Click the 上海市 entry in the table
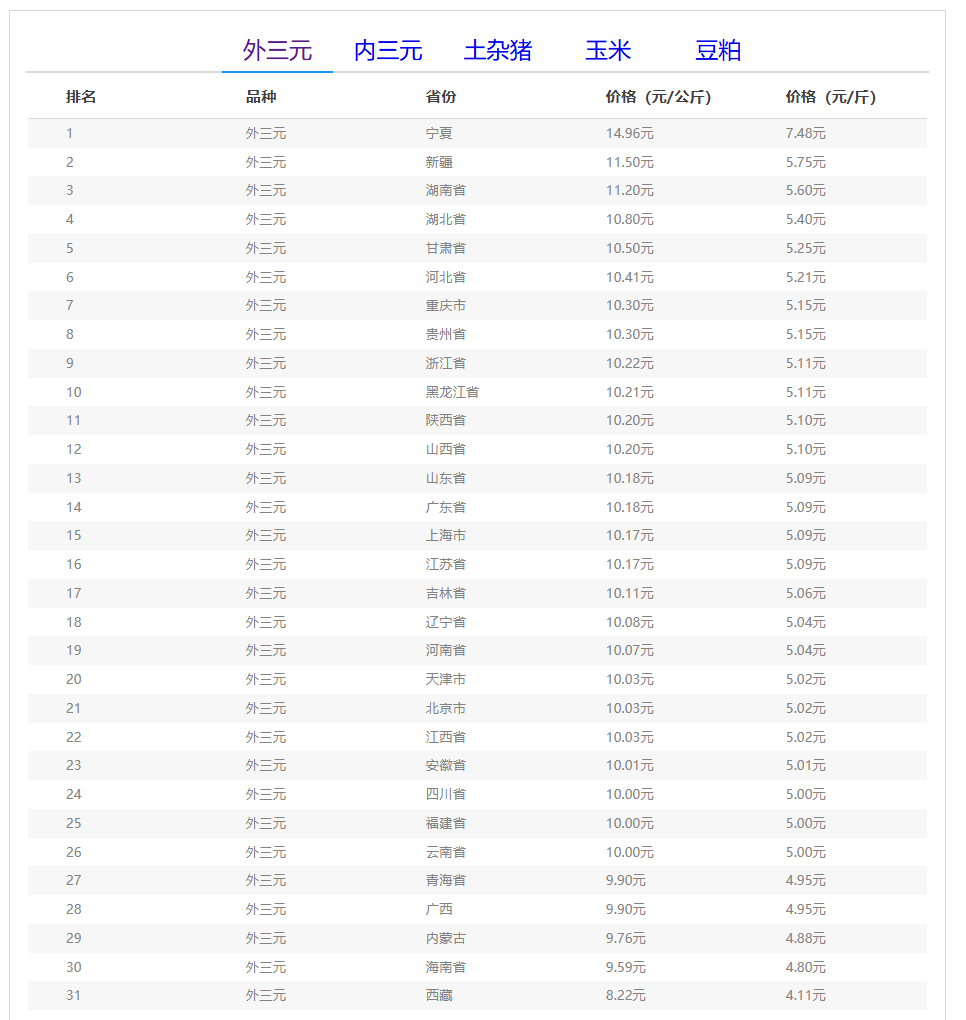 (445, 535)
